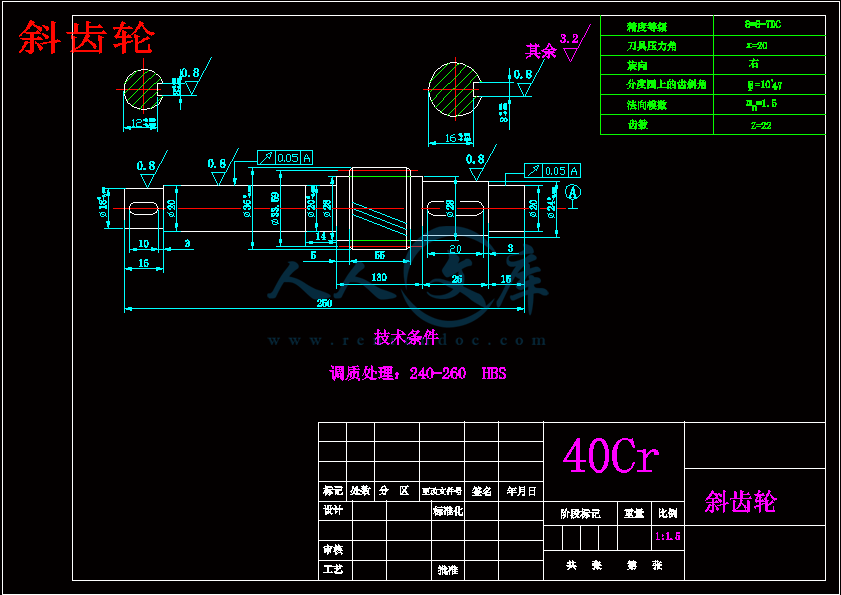The width and height of the screenshot is (841, 595).
Task: Click the circled datum A symbol
Action: tap(573, 192)
